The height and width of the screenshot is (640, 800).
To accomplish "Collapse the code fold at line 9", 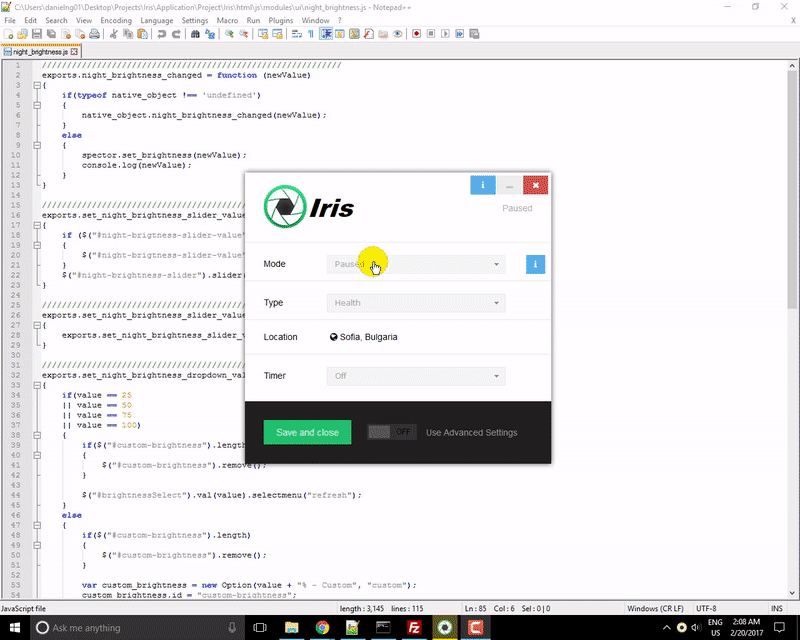I will coord(37,145).
